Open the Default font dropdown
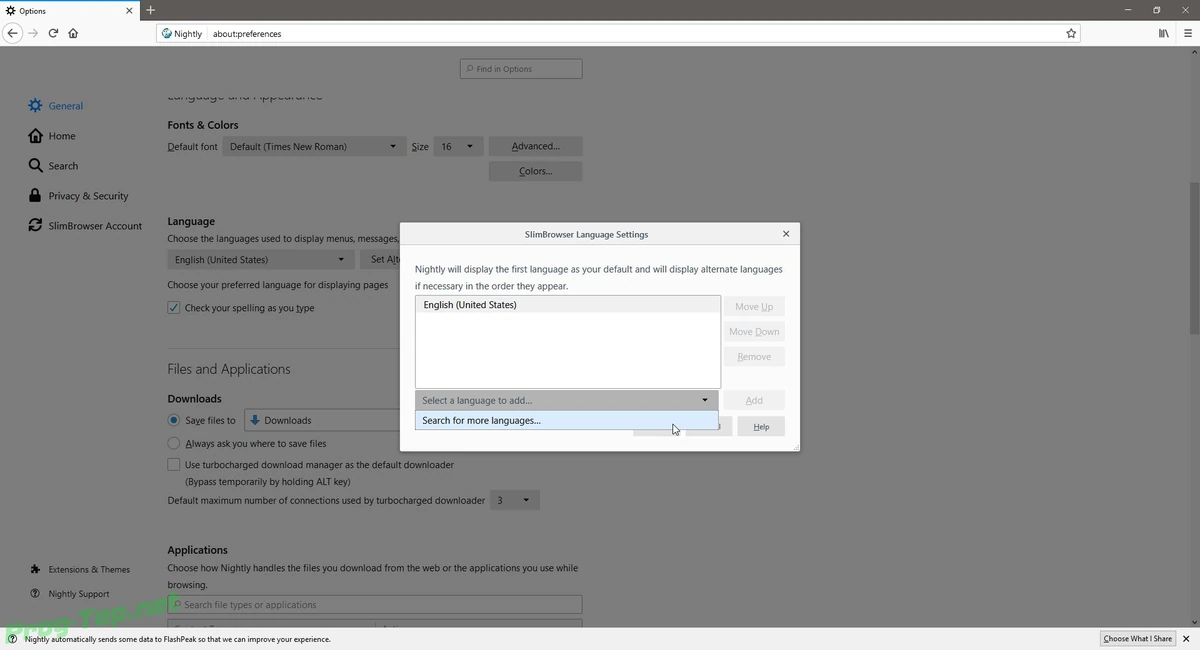This screenshot has width=1200, height=650. pyautogui.click(x=314, y=147)
